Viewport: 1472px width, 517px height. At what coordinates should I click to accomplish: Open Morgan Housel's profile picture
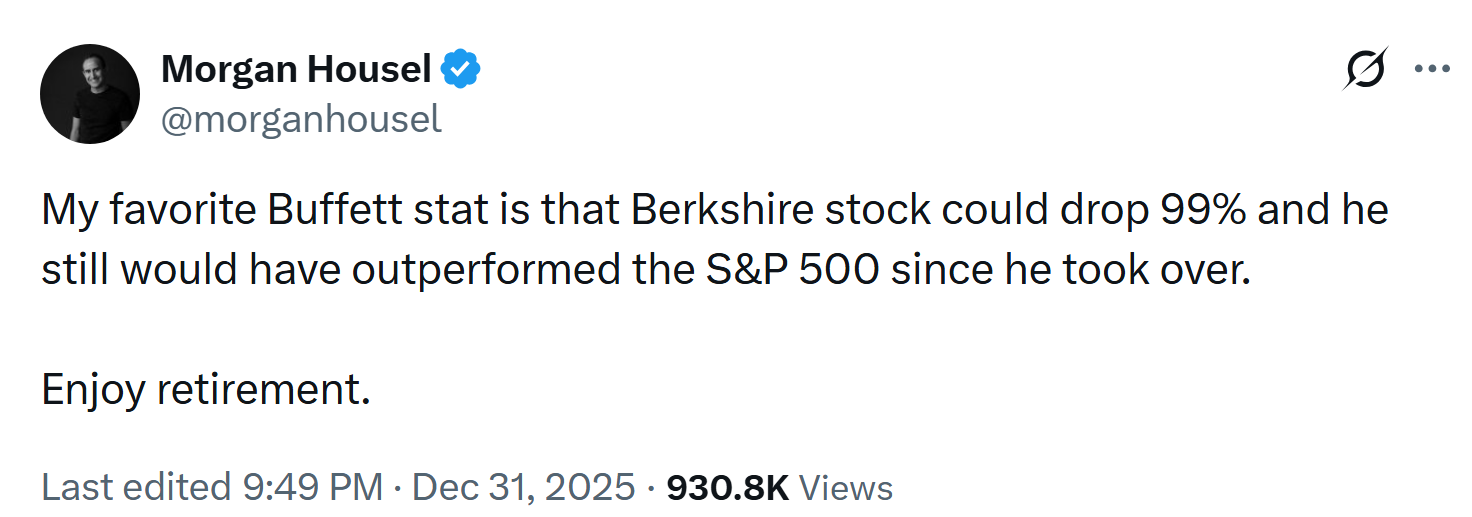[x=89, y=94]
